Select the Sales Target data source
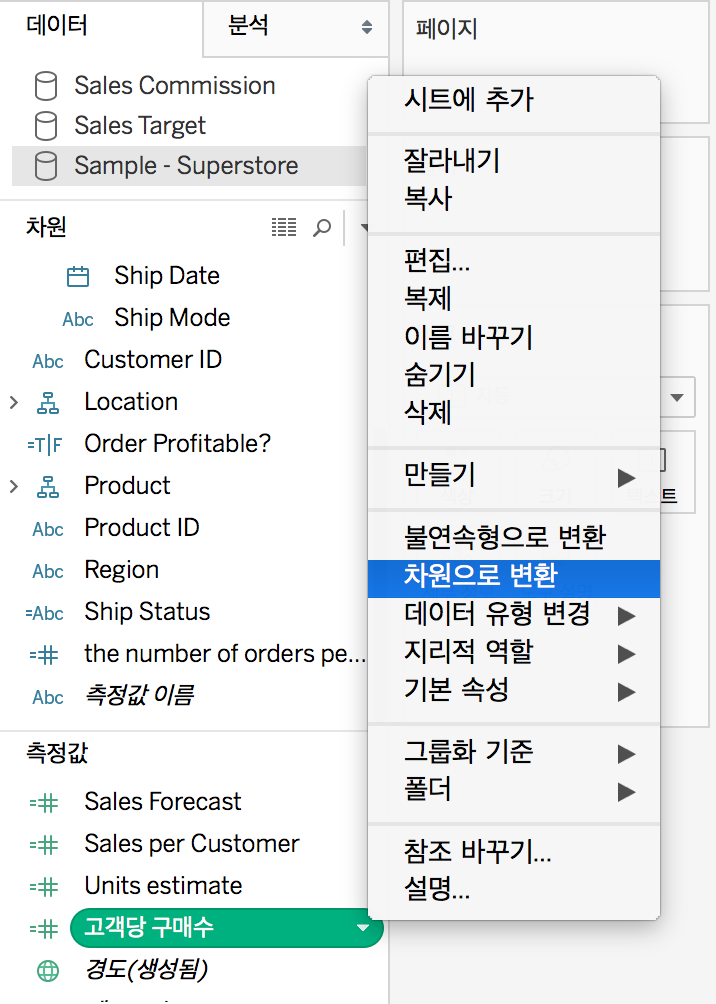This screenshot has width=716, height=1004. point(140,126)
